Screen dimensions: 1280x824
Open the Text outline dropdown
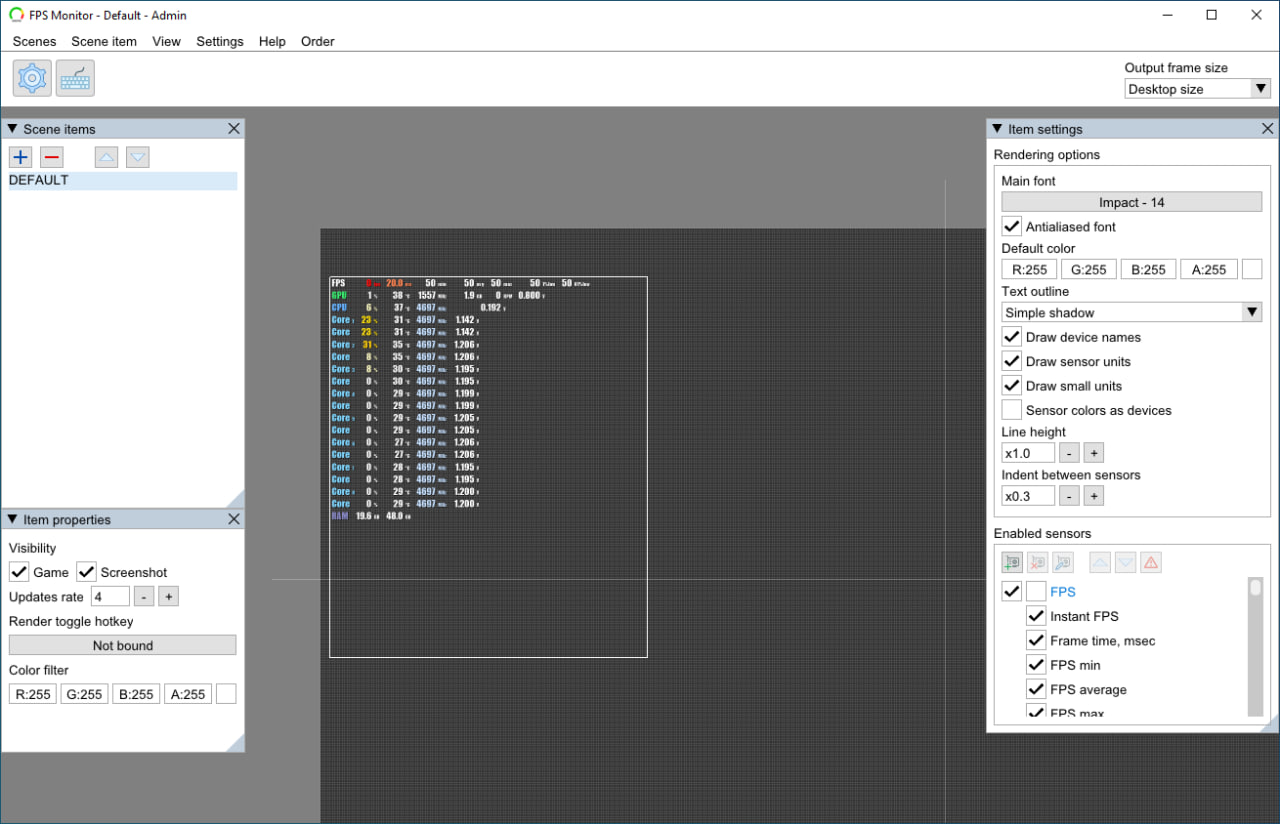click(x=1131, y=313)
